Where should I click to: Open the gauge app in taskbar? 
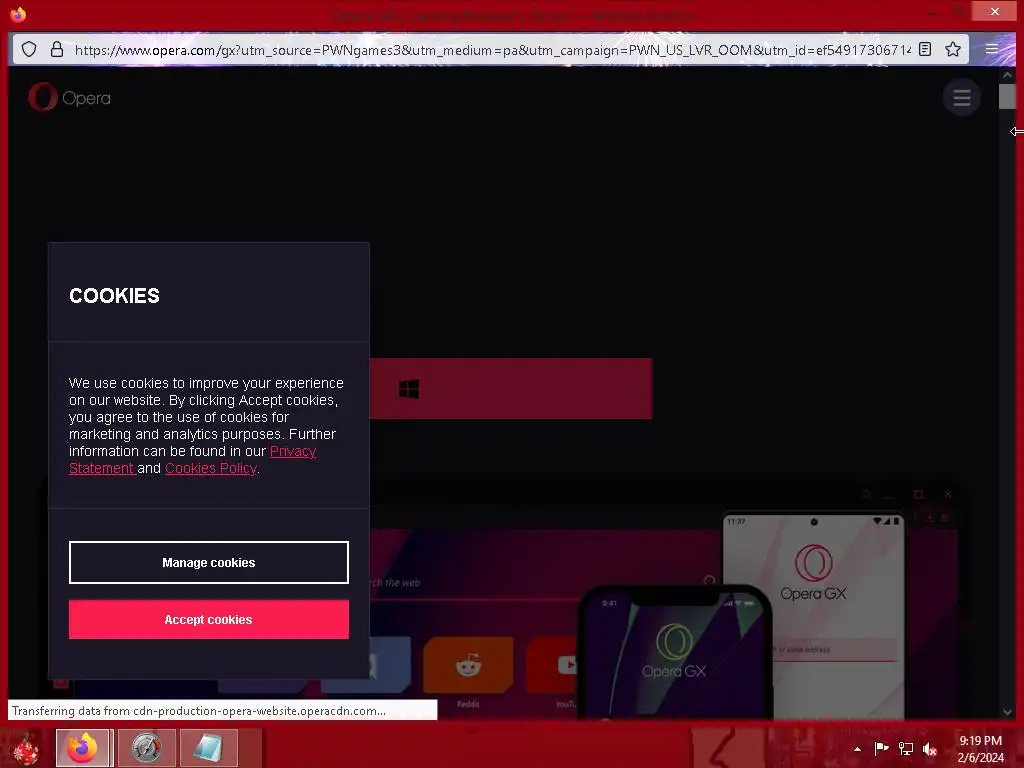[x=146, y=748]
